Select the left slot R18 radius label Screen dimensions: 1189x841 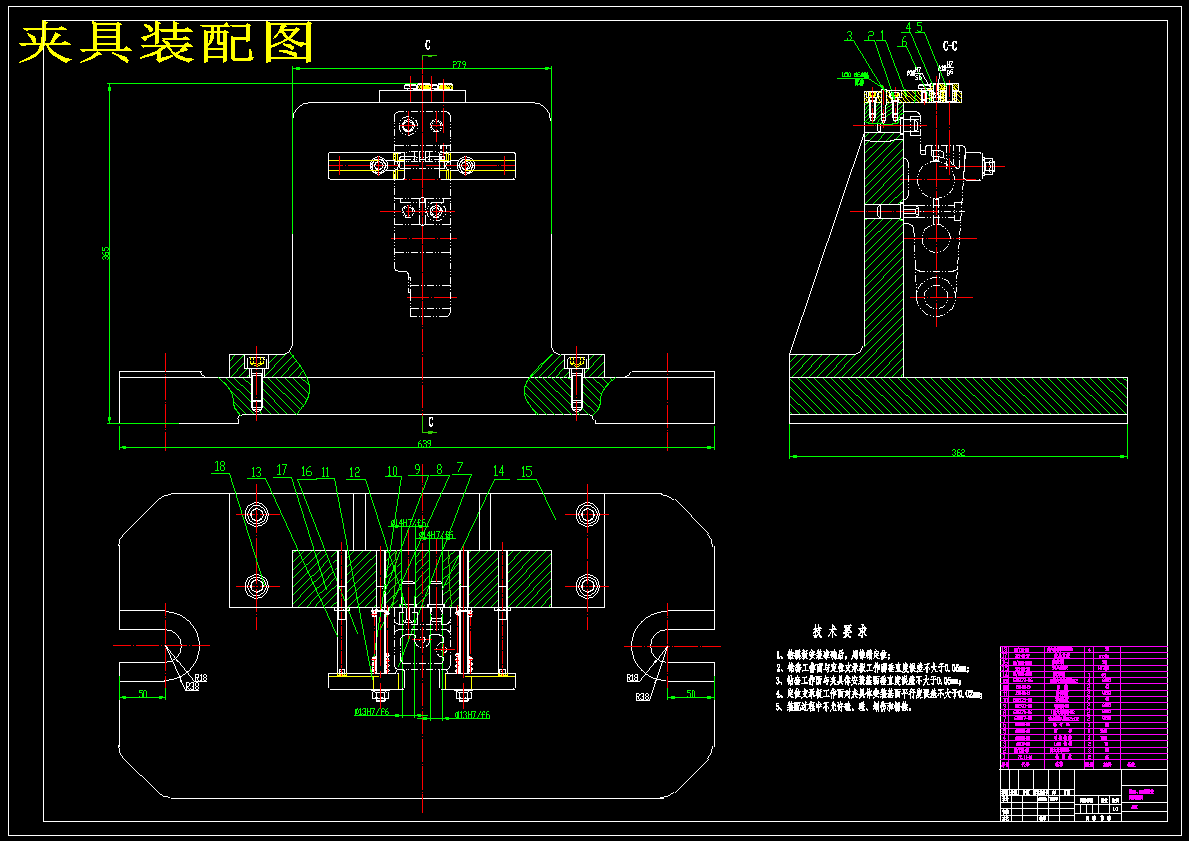pos(201,678)
